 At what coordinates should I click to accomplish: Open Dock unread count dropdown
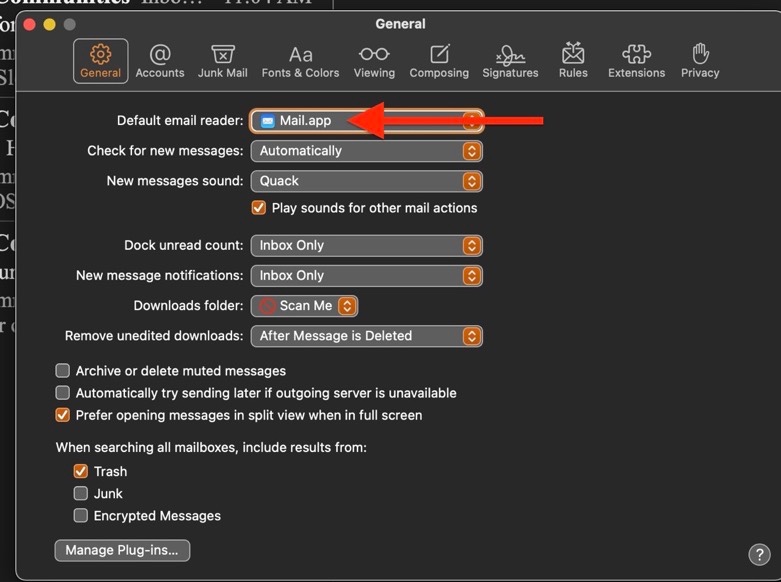367,246
